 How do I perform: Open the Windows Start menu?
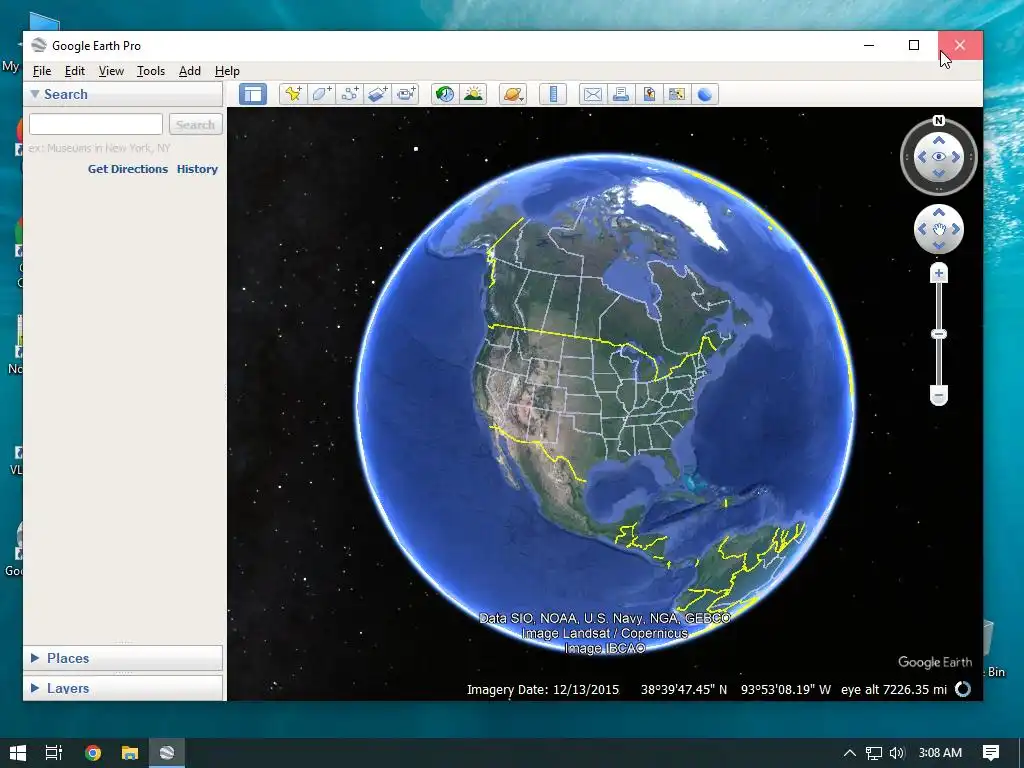pyautogui.click(x=18, y=753)
